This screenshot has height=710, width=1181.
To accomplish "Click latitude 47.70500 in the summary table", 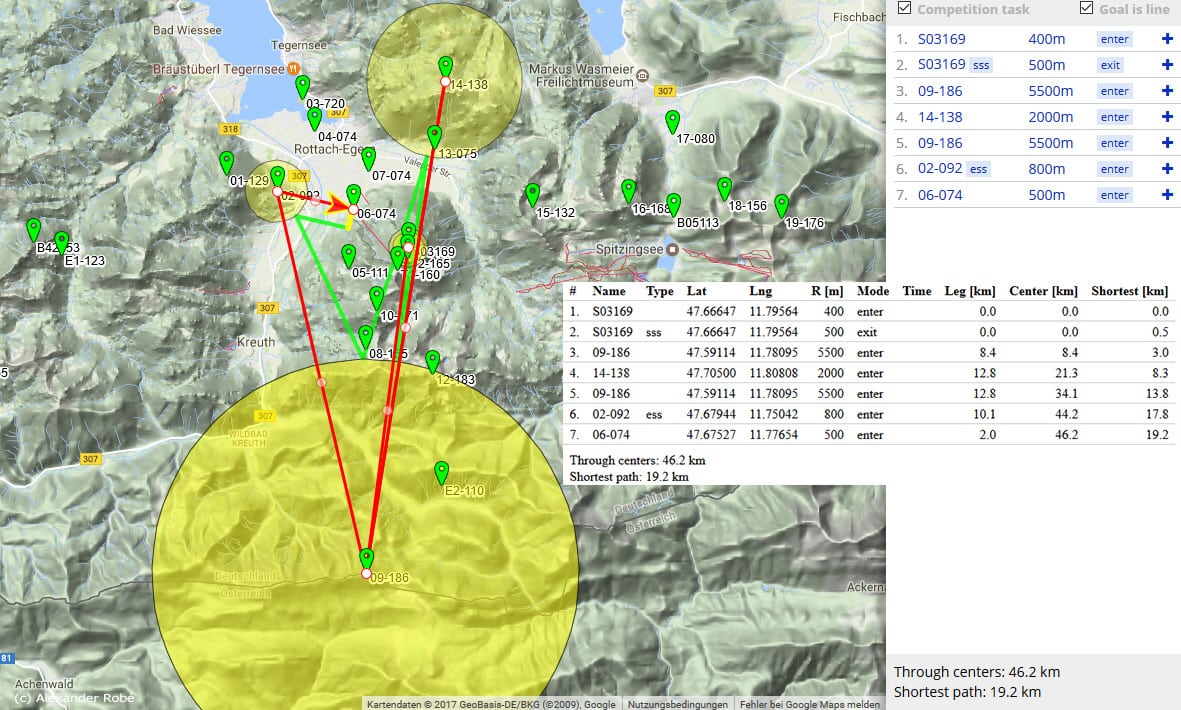I will click(711, 373).
